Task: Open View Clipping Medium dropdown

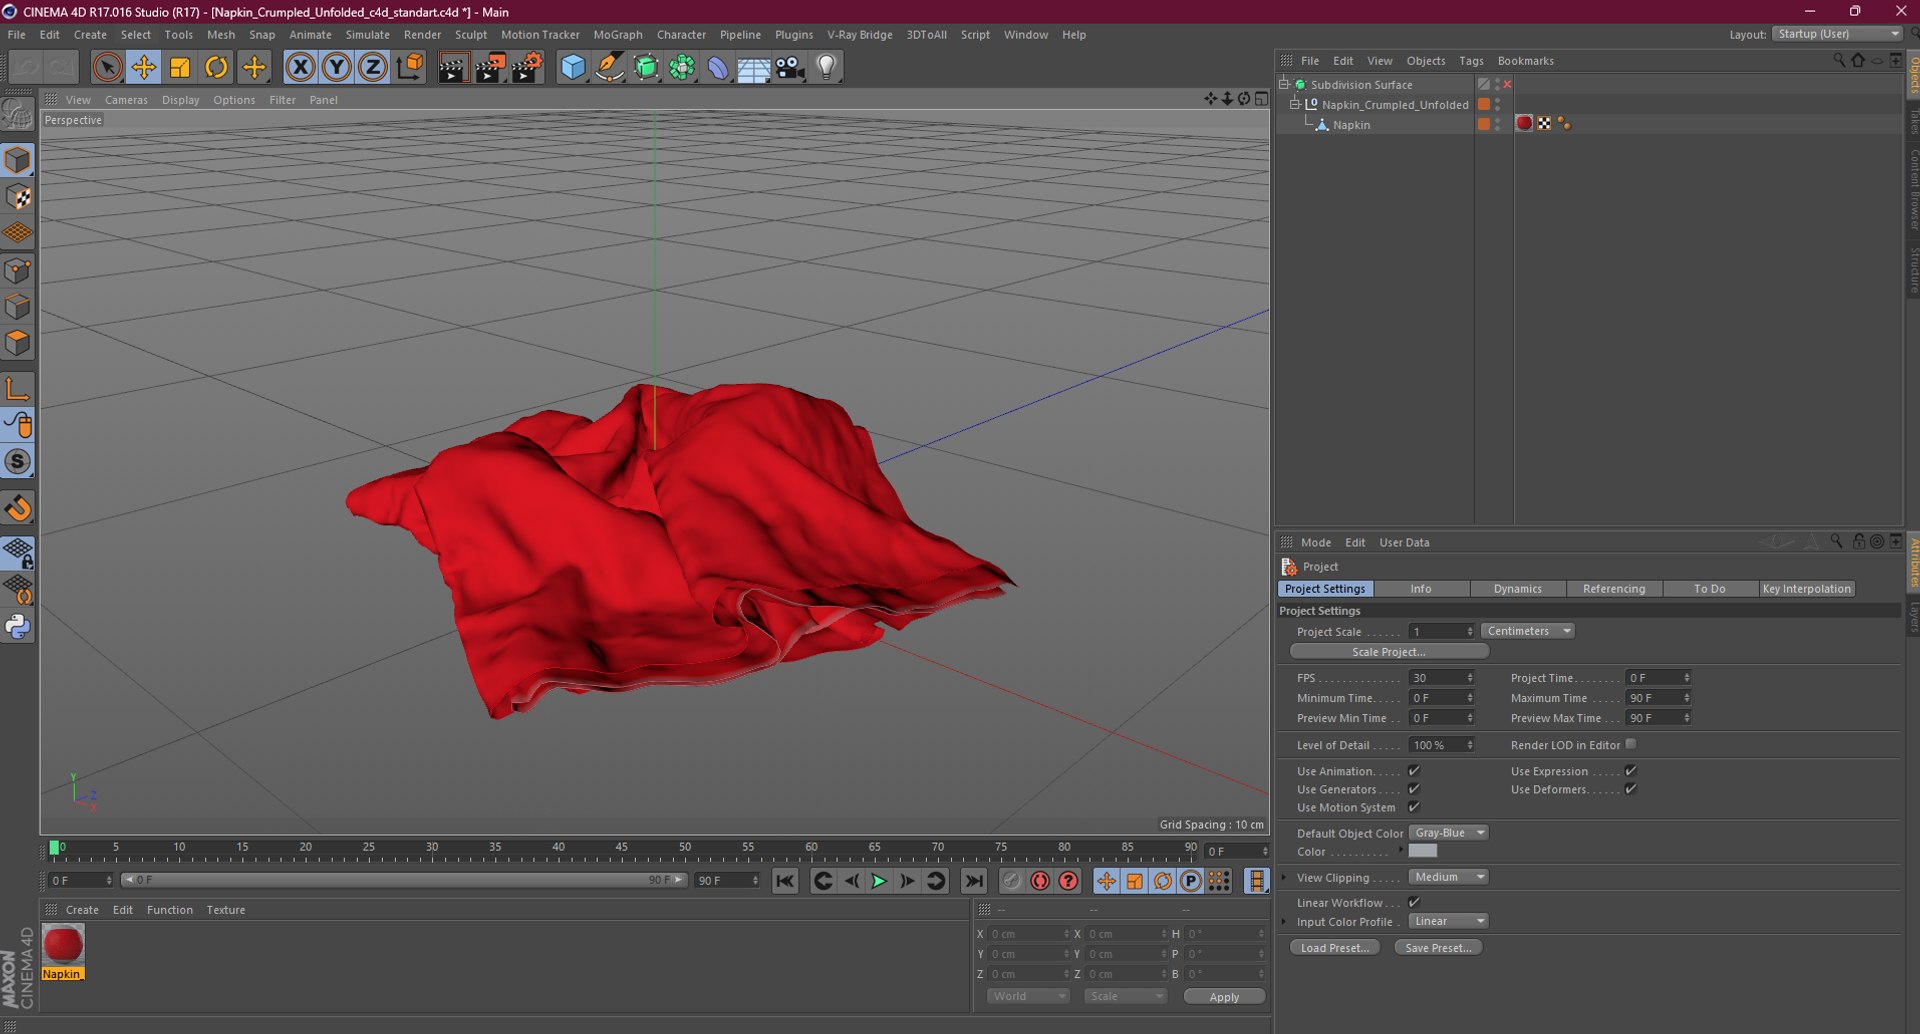Action: pyautogui.click(x=1448, y=877)
